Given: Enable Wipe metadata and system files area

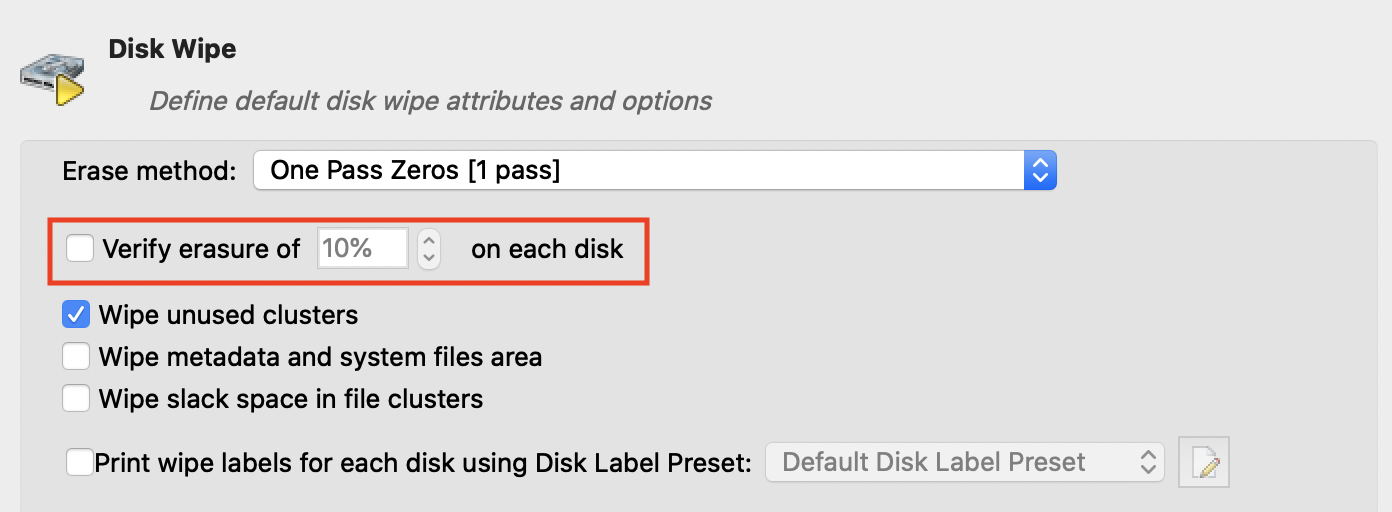Looking at the screenshot, I should [x=76, y=357].
